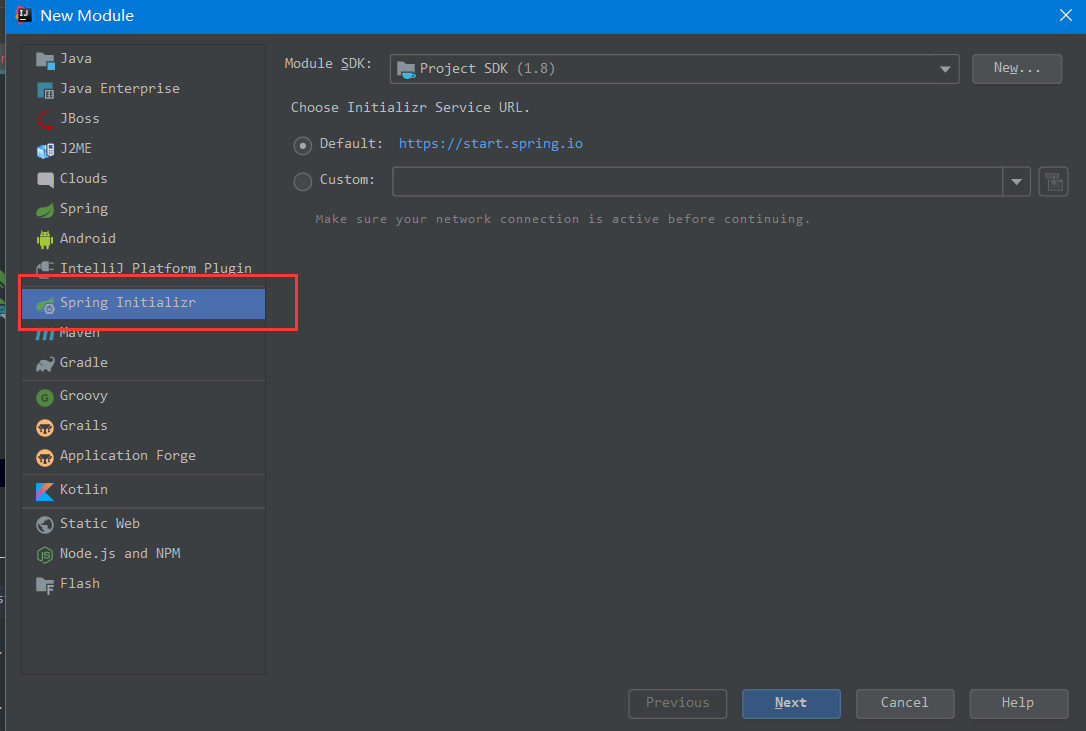Select the Default service URL radio button
The image size is (1086, 731).
(303, 146)
